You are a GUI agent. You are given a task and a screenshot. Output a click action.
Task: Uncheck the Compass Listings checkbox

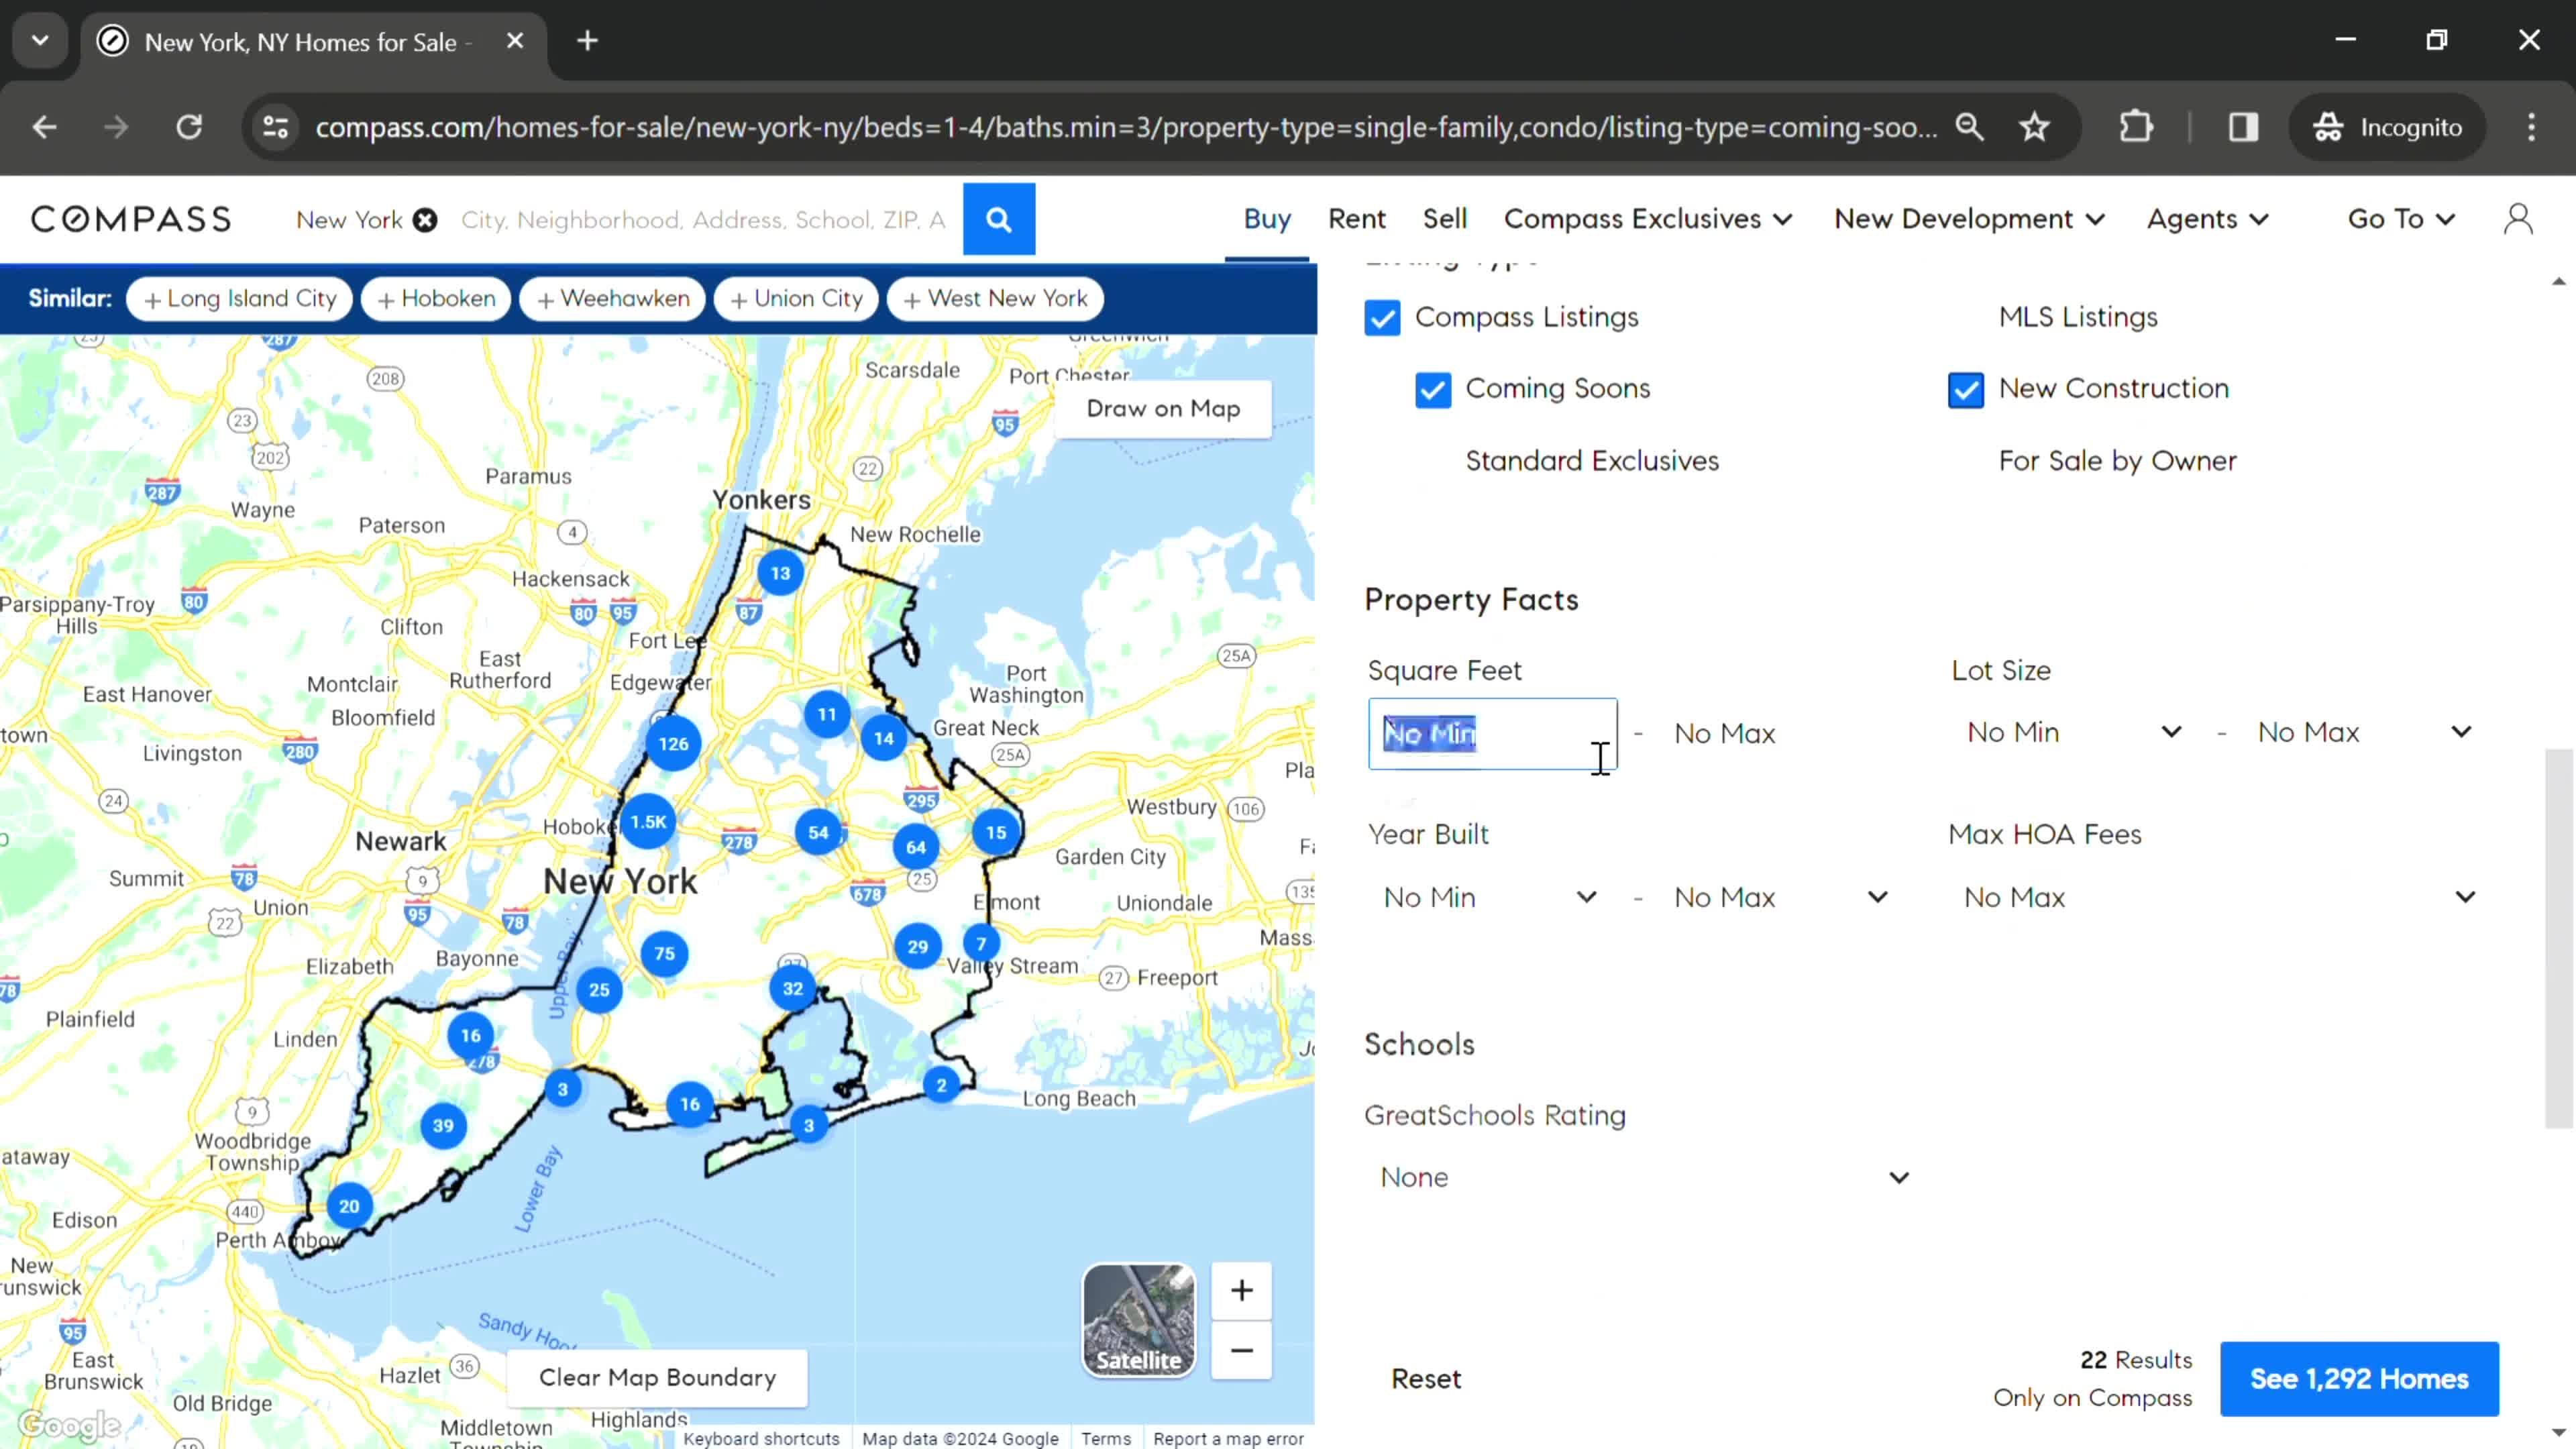click(1382, 318)
